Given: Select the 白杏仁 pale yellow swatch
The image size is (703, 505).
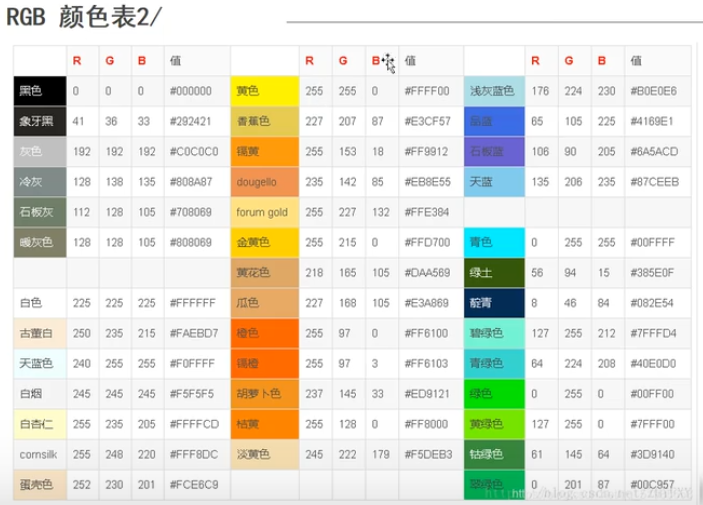Looking at the screenshot, I should 40,424.
